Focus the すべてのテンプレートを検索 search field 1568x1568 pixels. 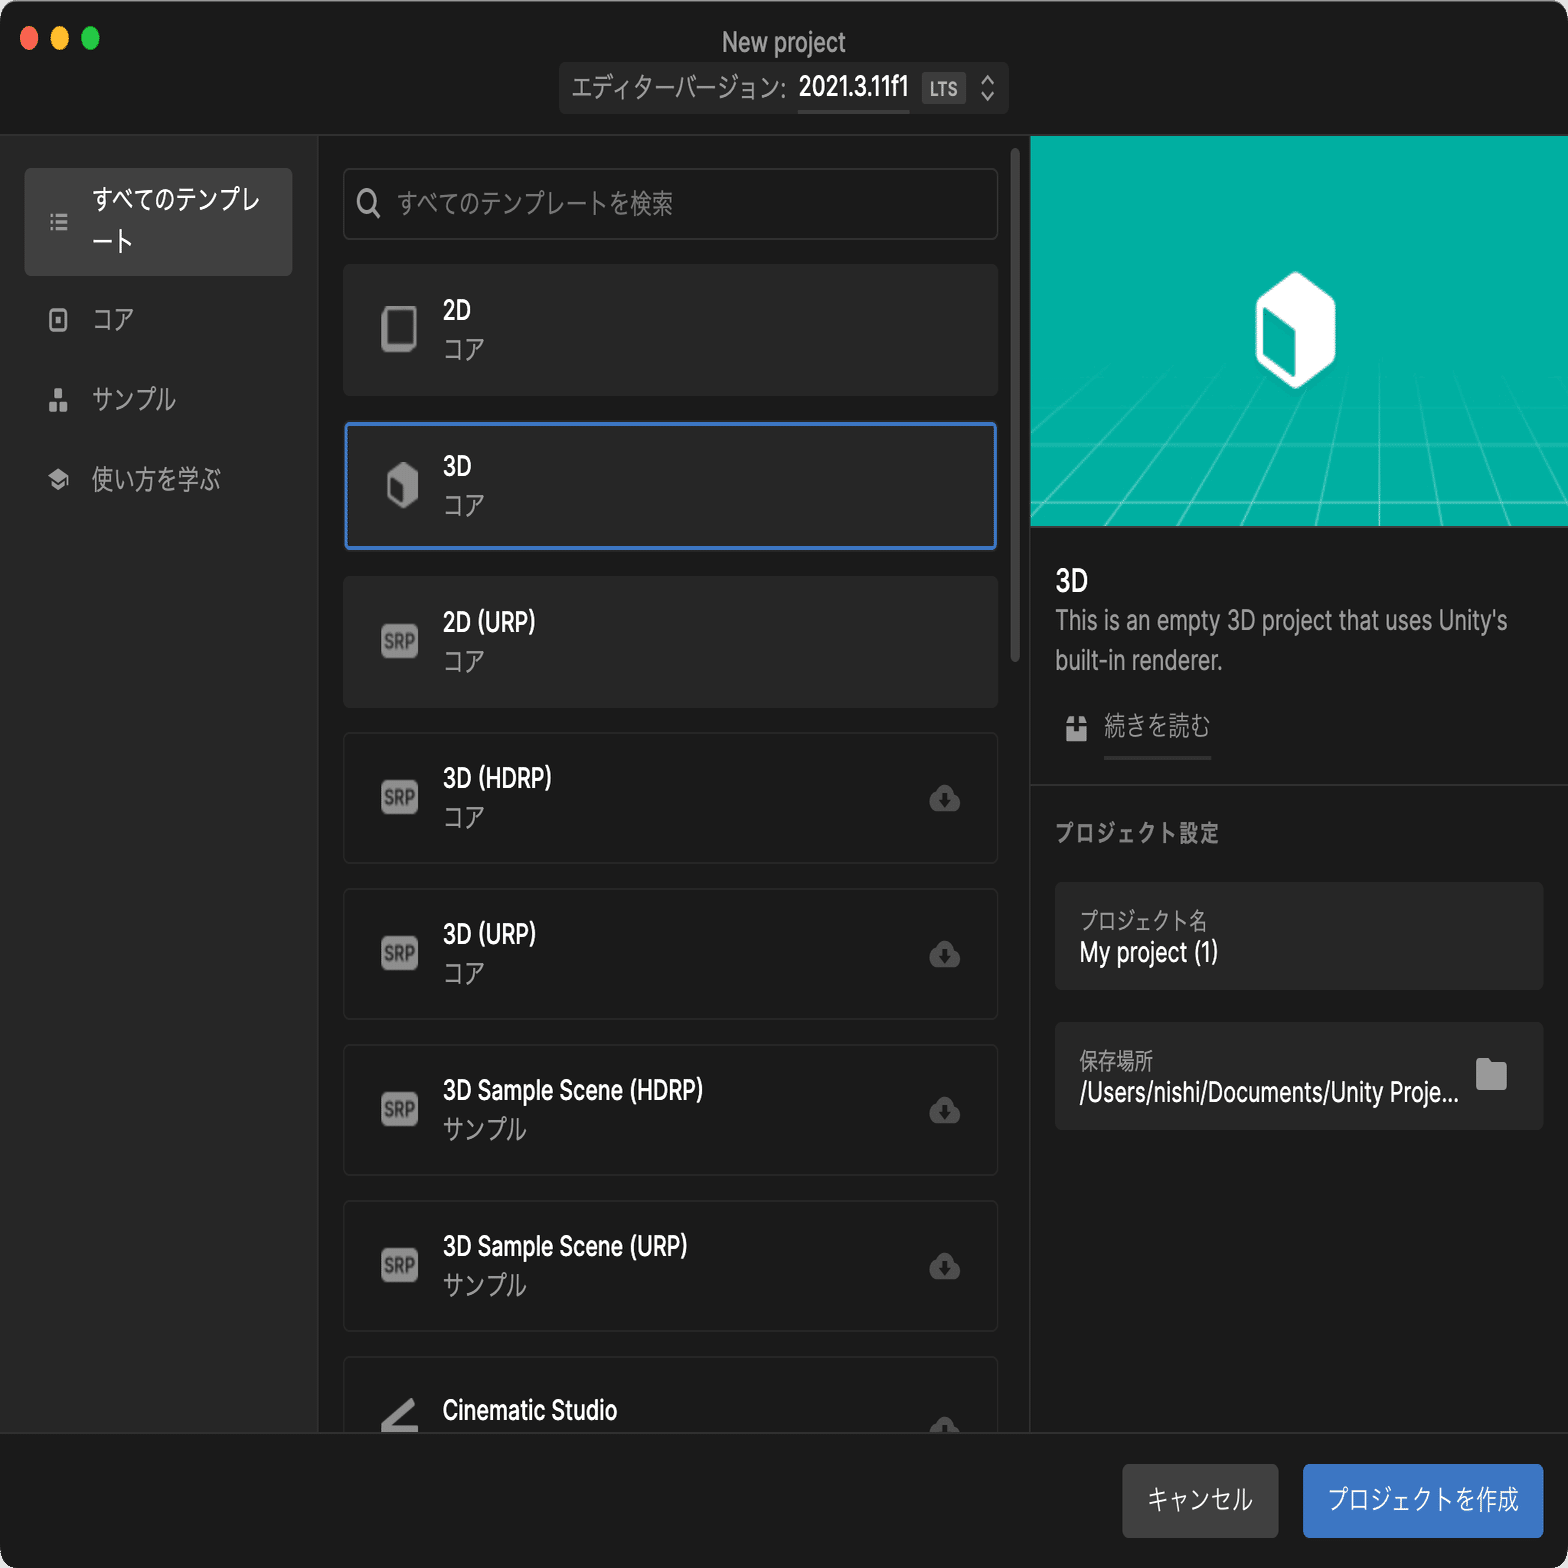pos(670,204)
